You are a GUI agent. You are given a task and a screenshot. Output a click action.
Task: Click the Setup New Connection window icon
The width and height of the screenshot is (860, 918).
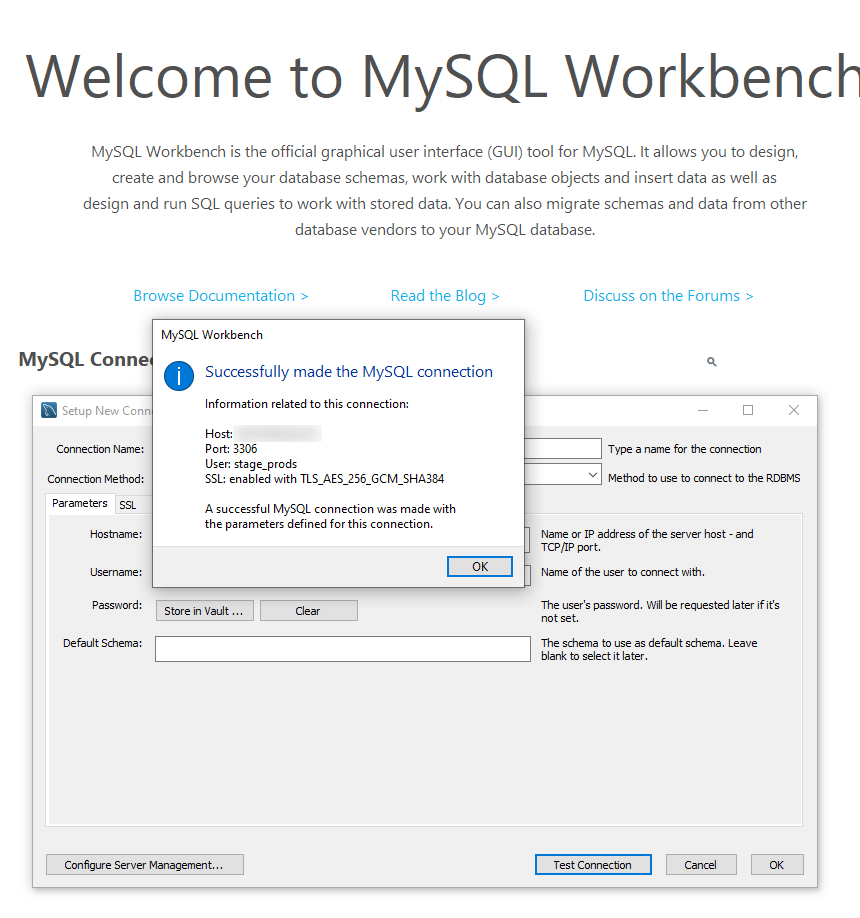coord(49,410)
